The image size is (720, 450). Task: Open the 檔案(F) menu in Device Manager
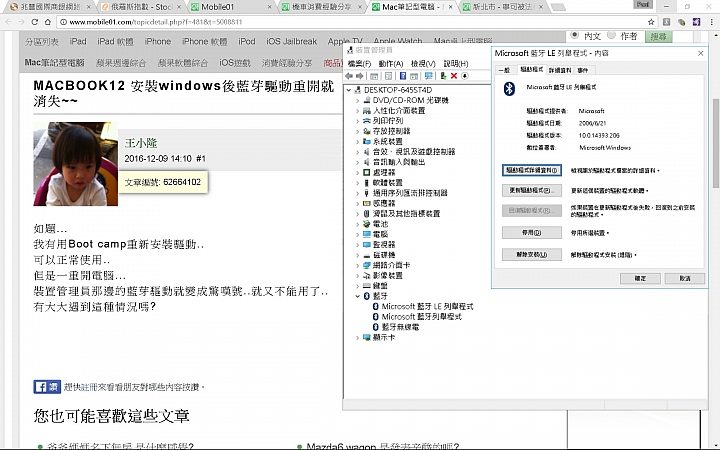pos(359,64)
